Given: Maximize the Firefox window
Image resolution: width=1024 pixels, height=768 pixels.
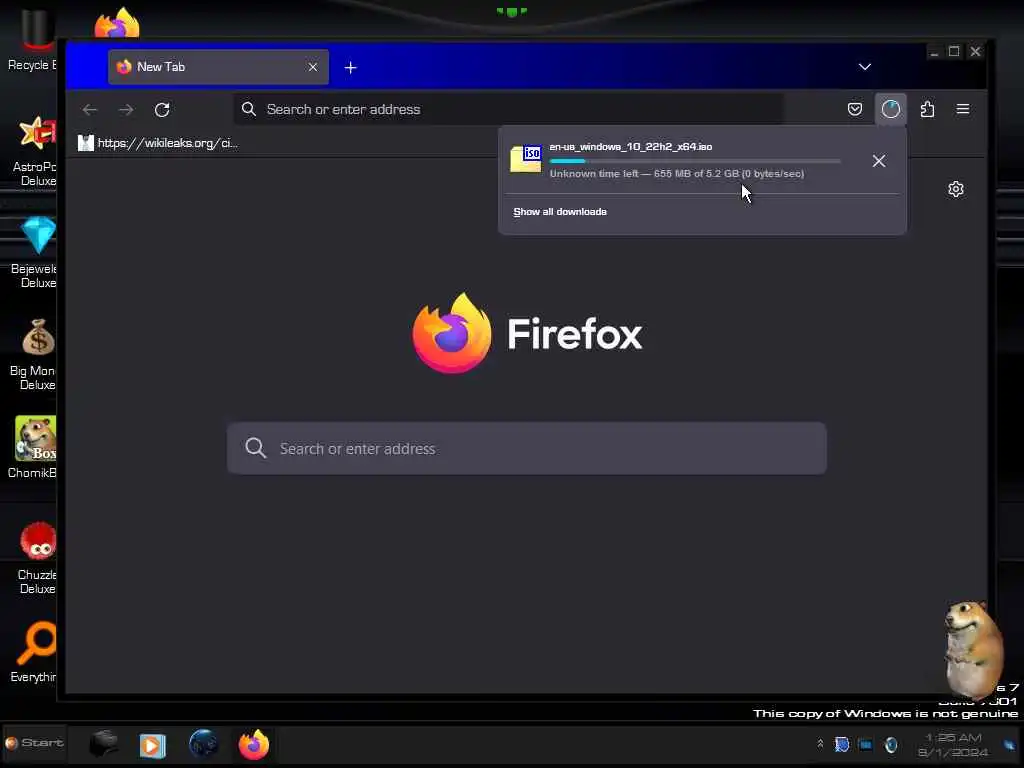Looking at the screenshot, I should click(954, 52).
